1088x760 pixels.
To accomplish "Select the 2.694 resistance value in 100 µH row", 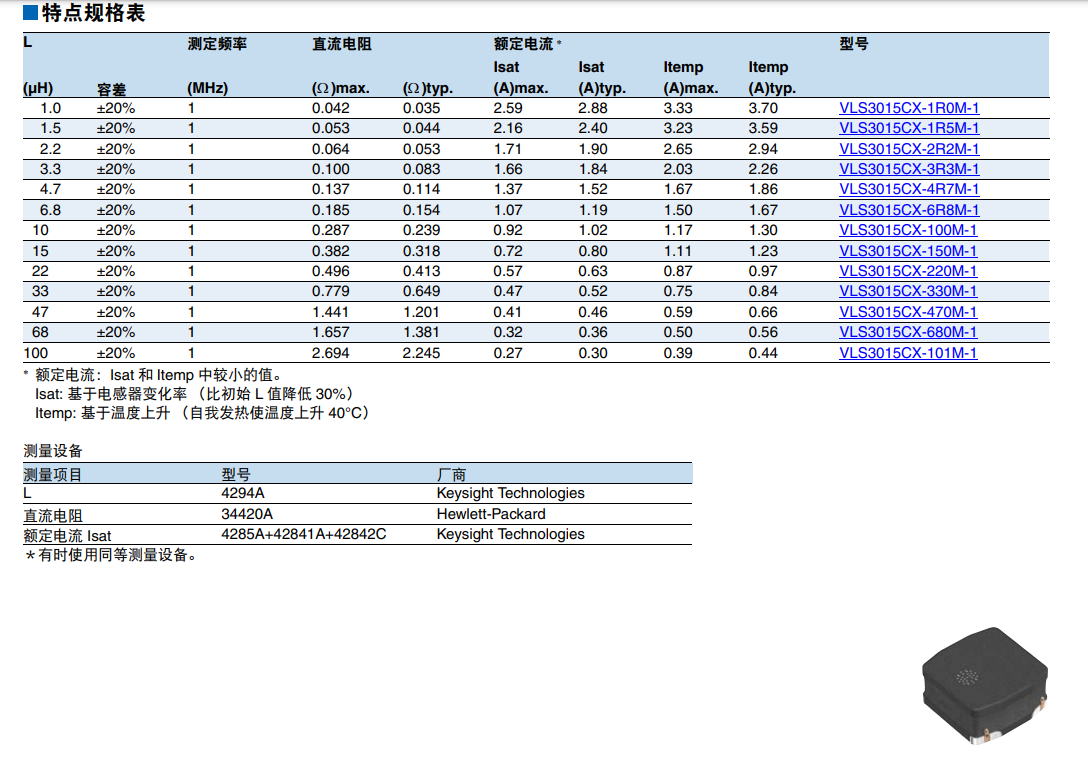I will [x=331, y=353].
